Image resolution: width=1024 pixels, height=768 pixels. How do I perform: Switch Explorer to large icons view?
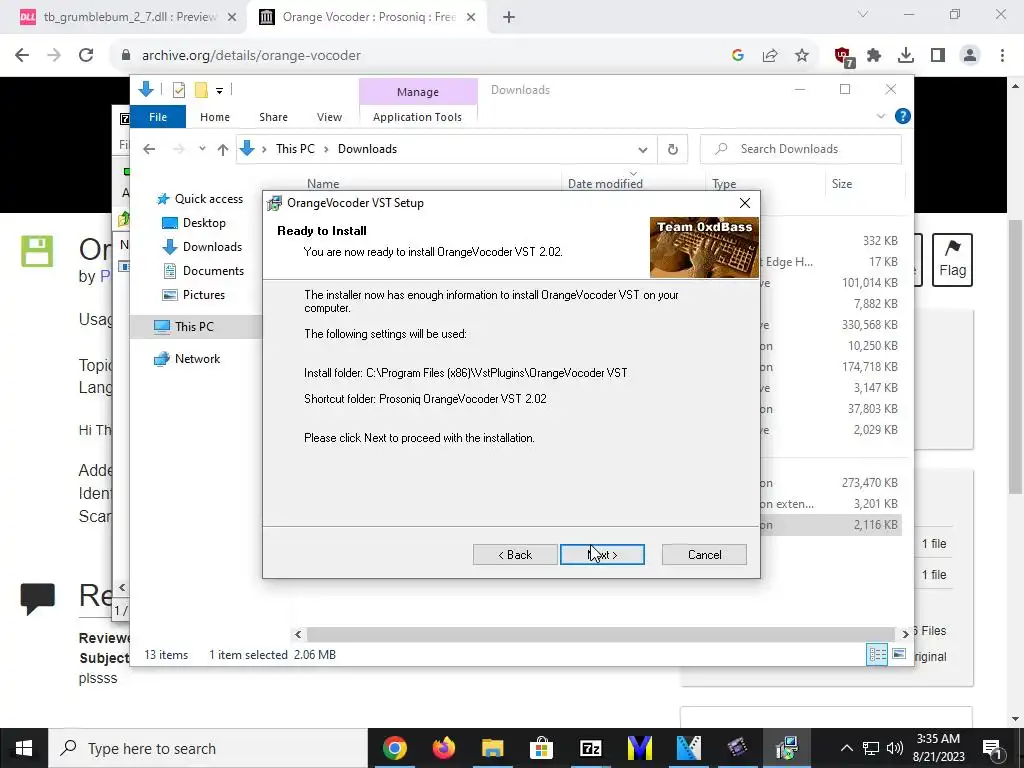coord(899,654)
